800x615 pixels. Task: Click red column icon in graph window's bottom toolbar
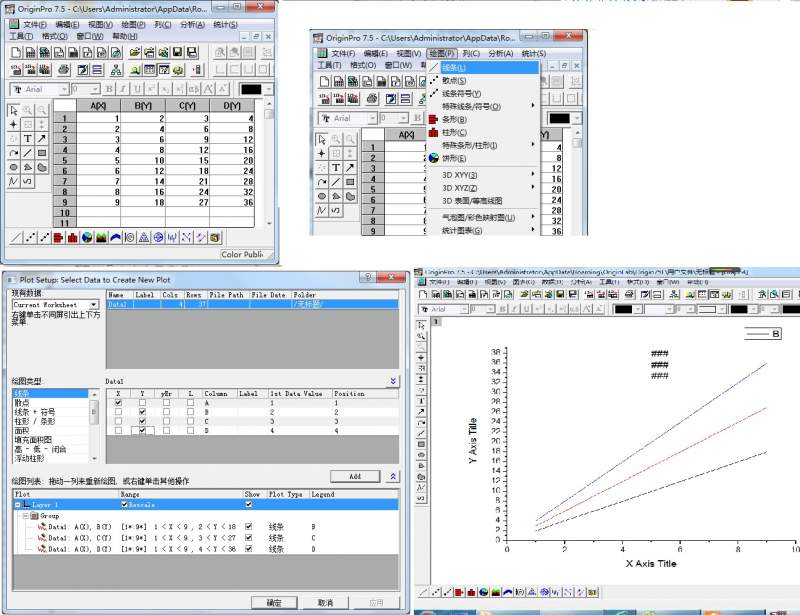(x=471, y=592)
